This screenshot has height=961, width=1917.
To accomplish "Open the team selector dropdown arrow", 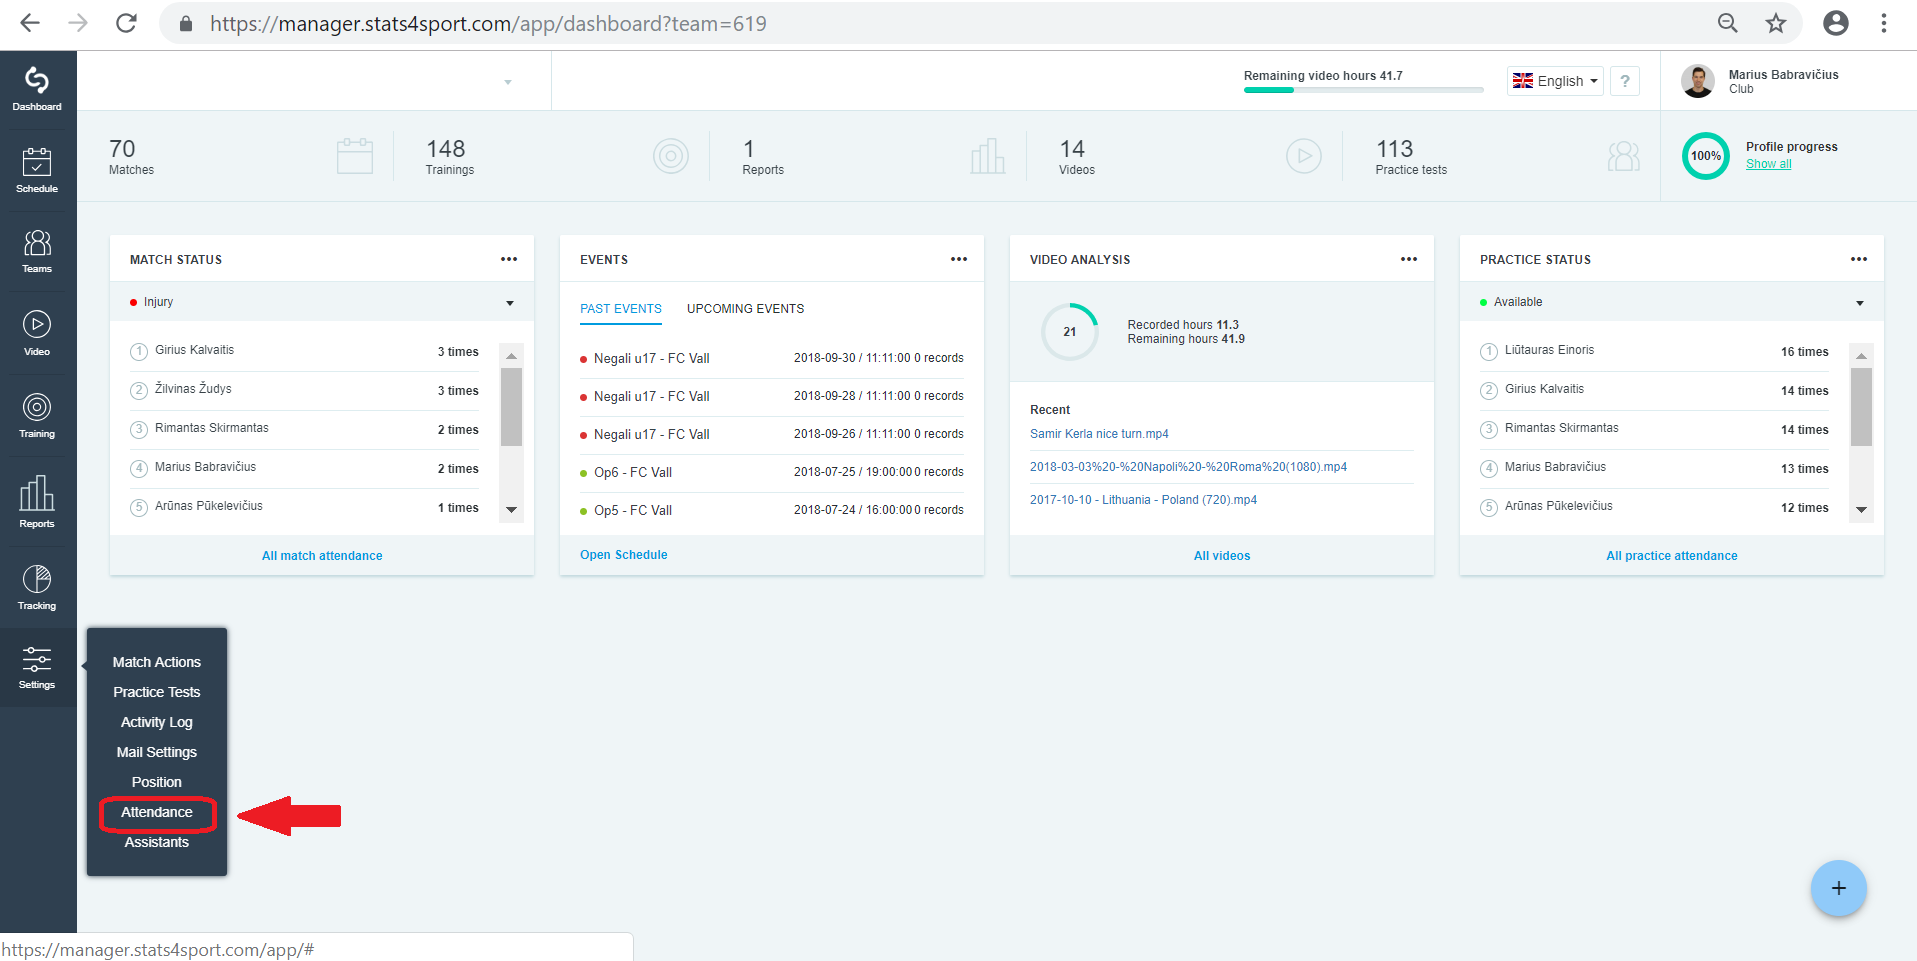I will [x=508, y=82].
